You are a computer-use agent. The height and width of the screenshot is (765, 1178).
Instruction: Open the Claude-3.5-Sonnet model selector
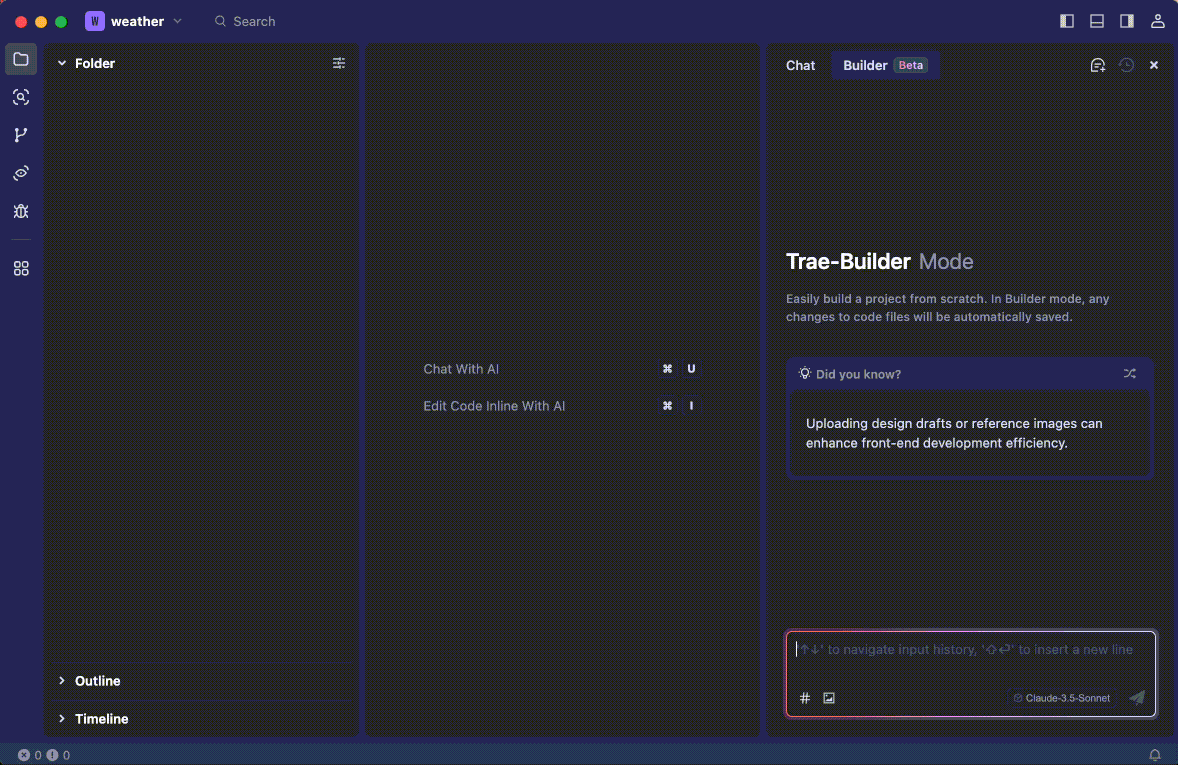pyautogui.click(x=1062, y=698)
